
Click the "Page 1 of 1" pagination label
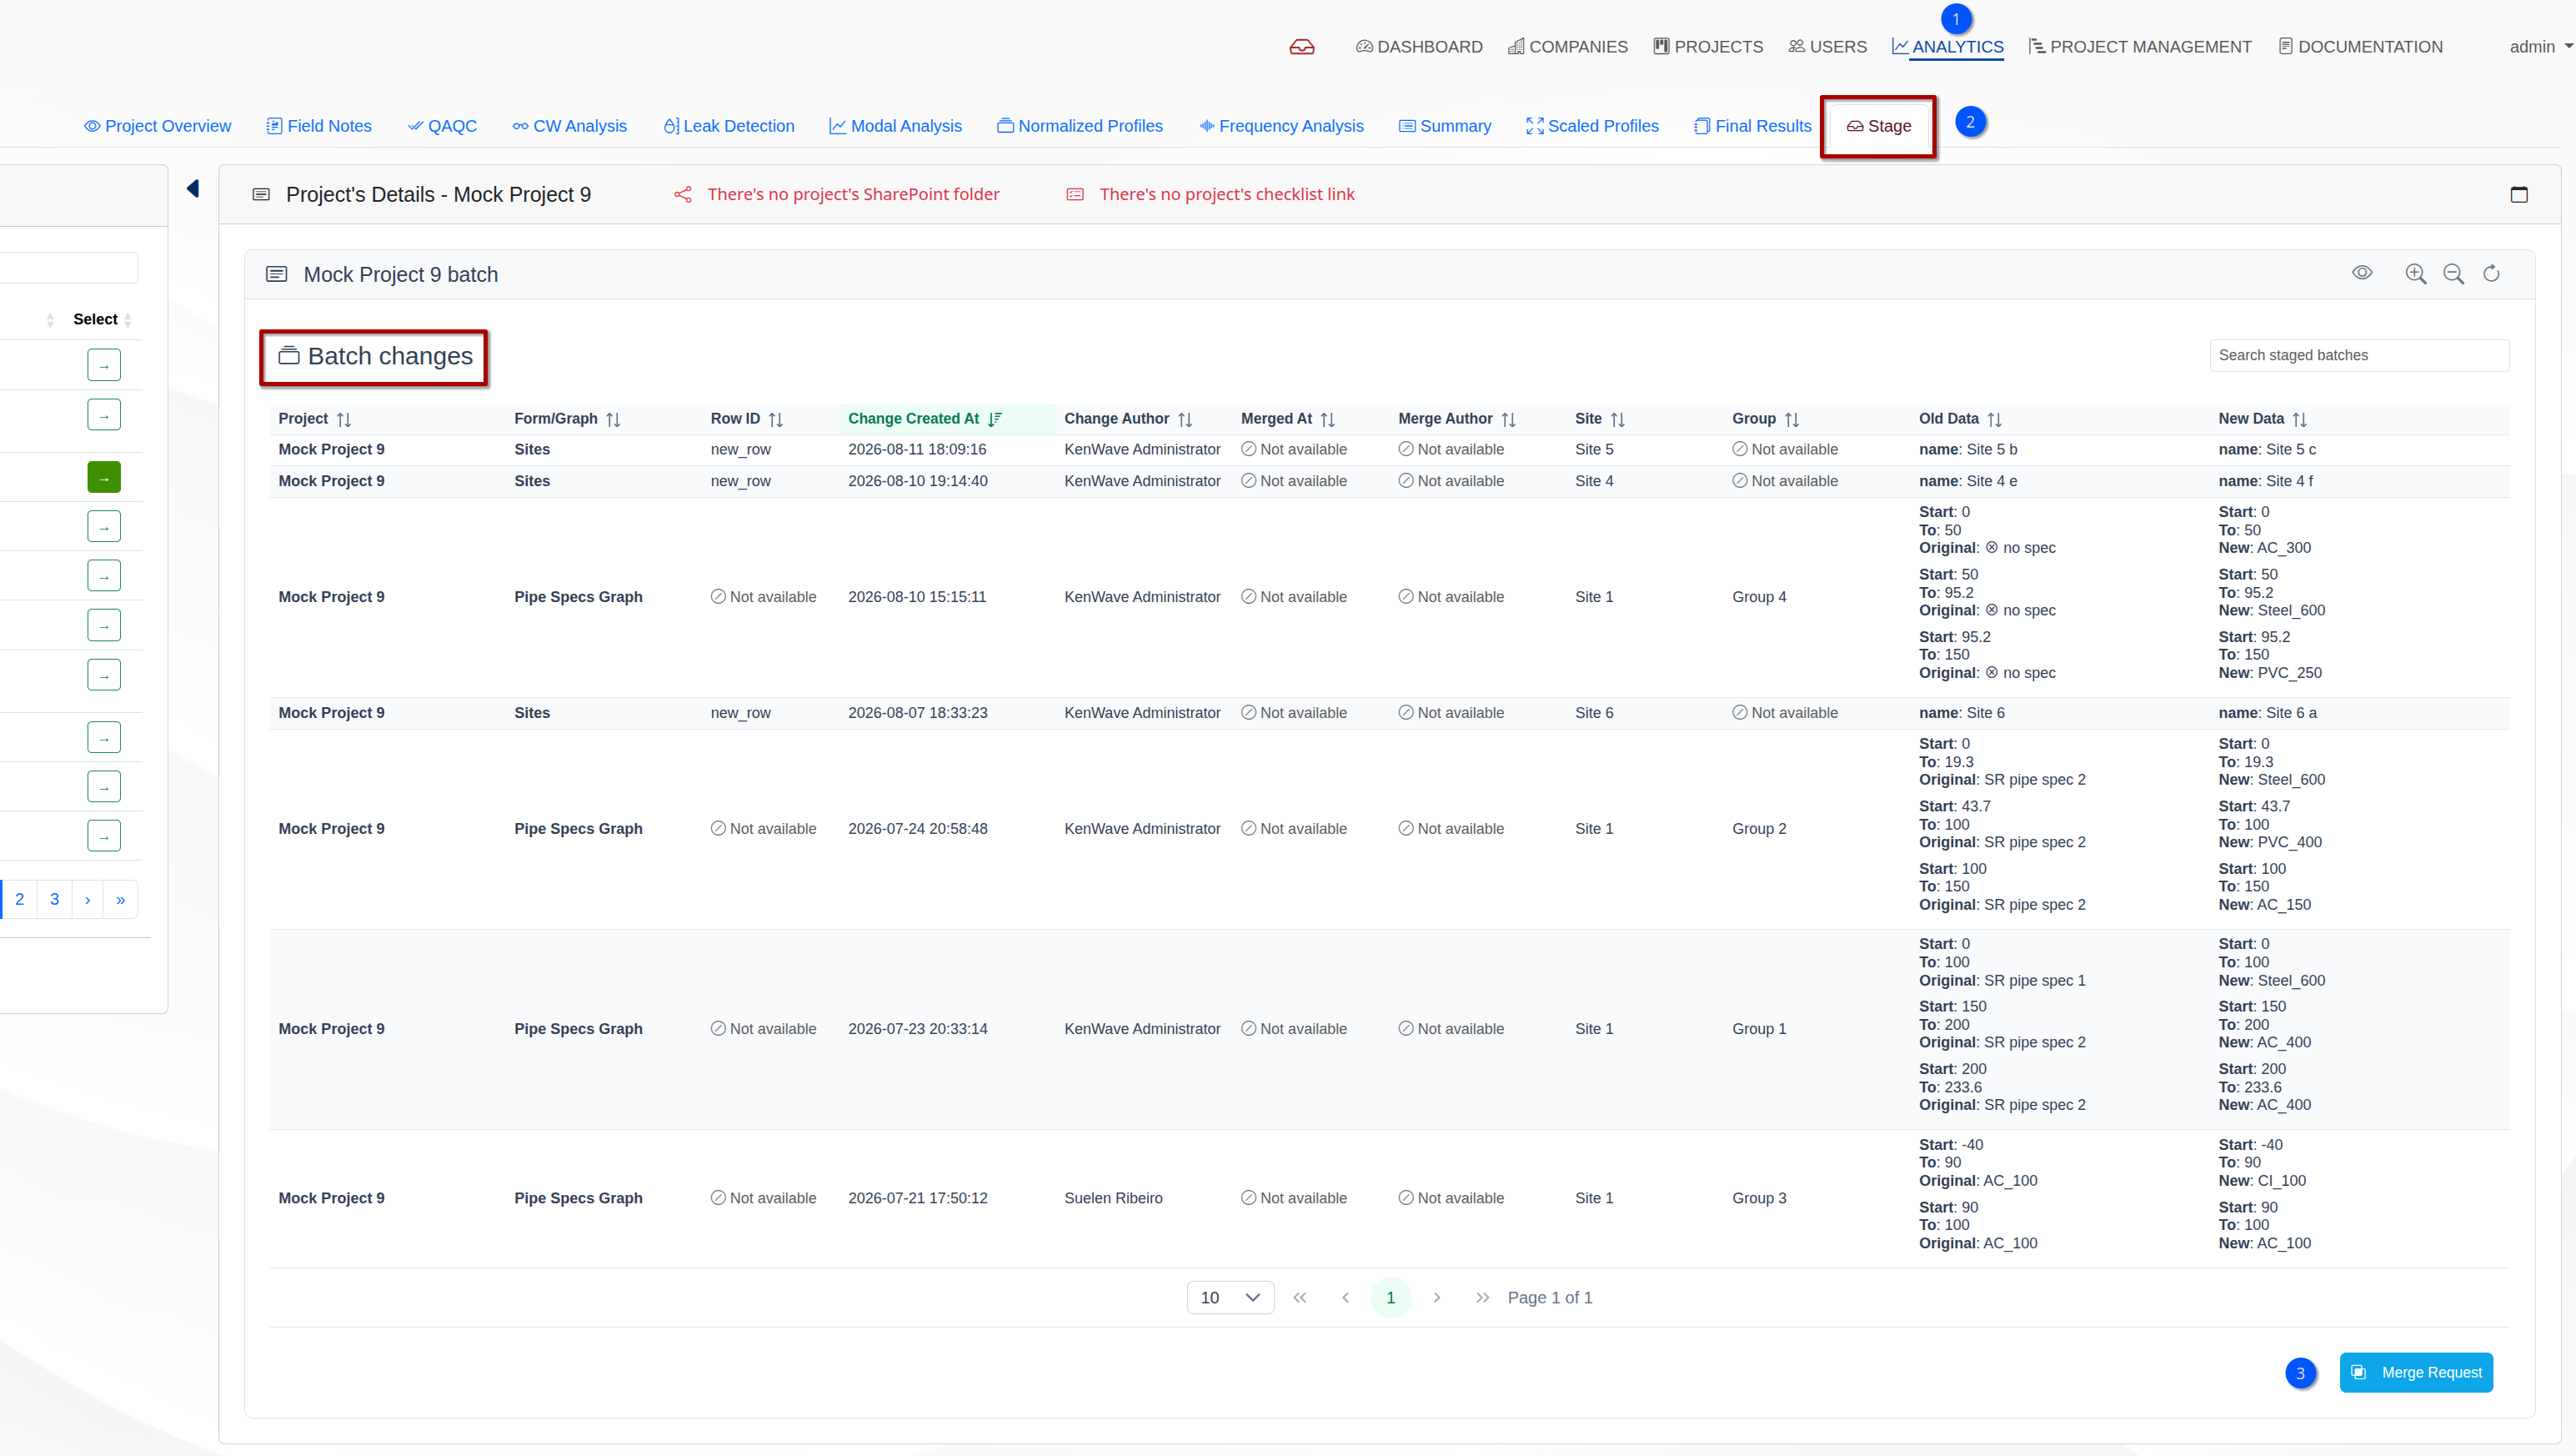(x=1549, y=1298)
